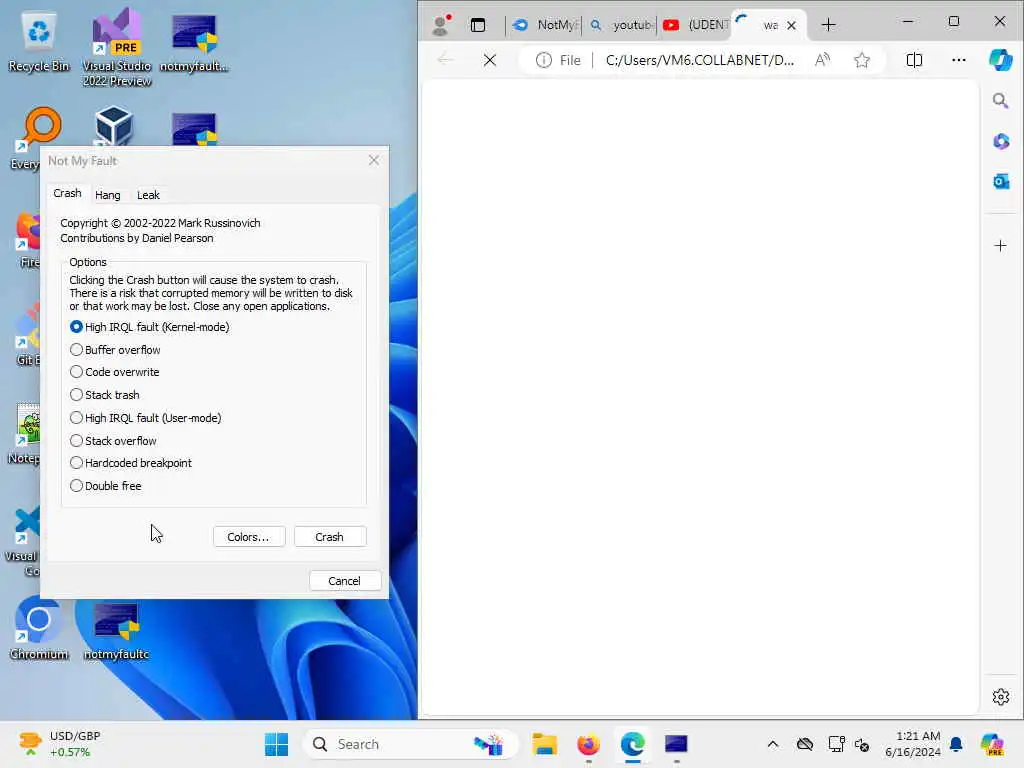Open File Explorer from the taskbar

(544, 744)
